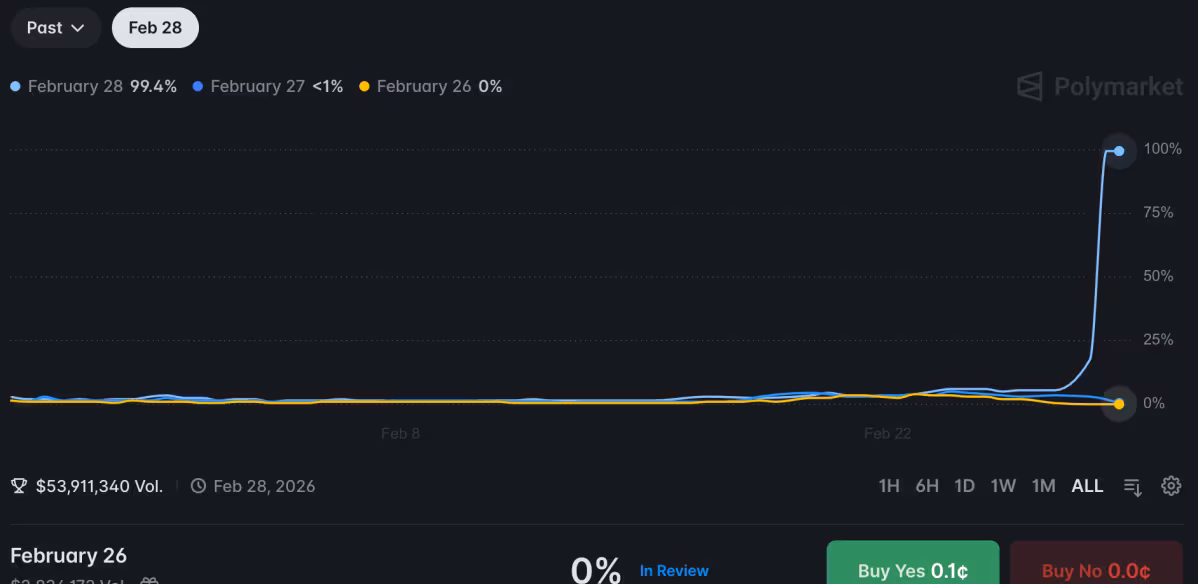This screenshot has height=584, width=1198.
Task: Click Buy Yes 0.1¢ button
Action: click(x=912, y=568)
